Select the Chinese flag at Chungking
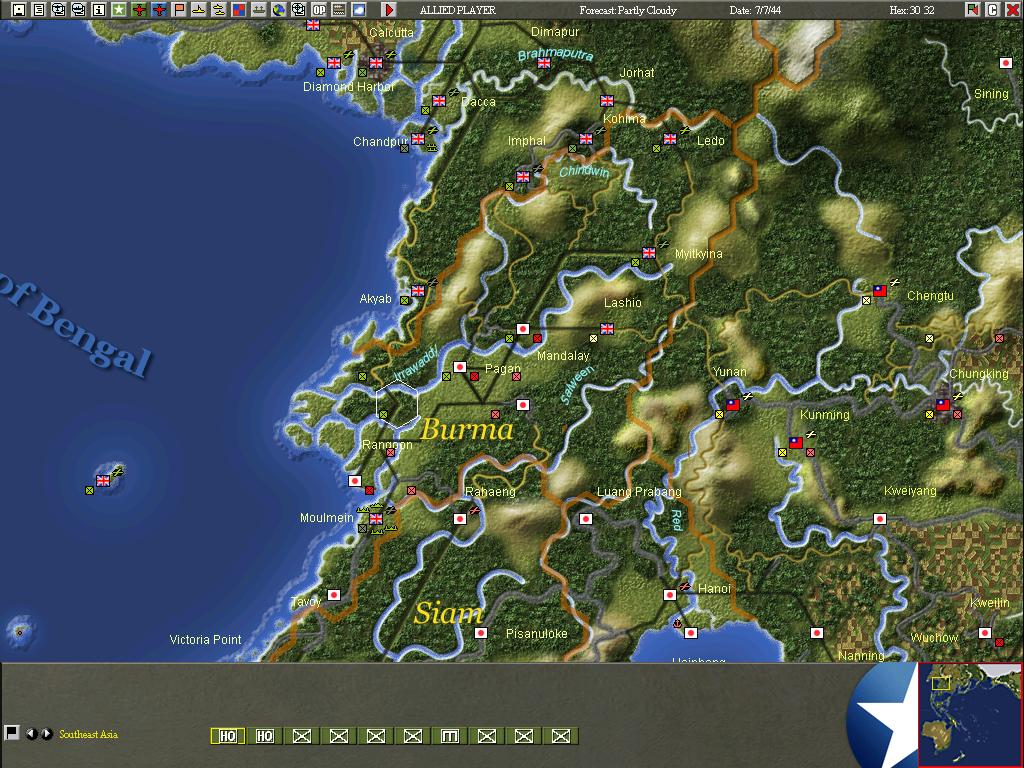 (942, 405)
